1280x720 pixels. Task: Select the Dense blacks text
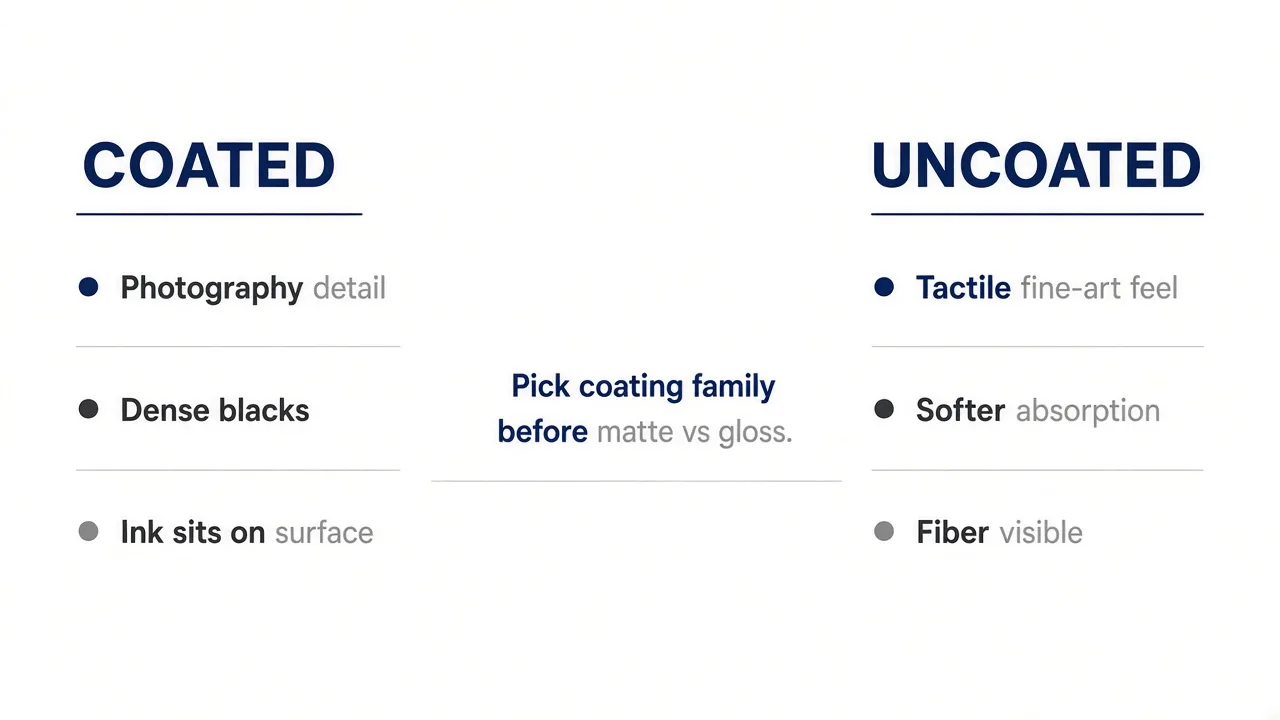click(215, 410)
